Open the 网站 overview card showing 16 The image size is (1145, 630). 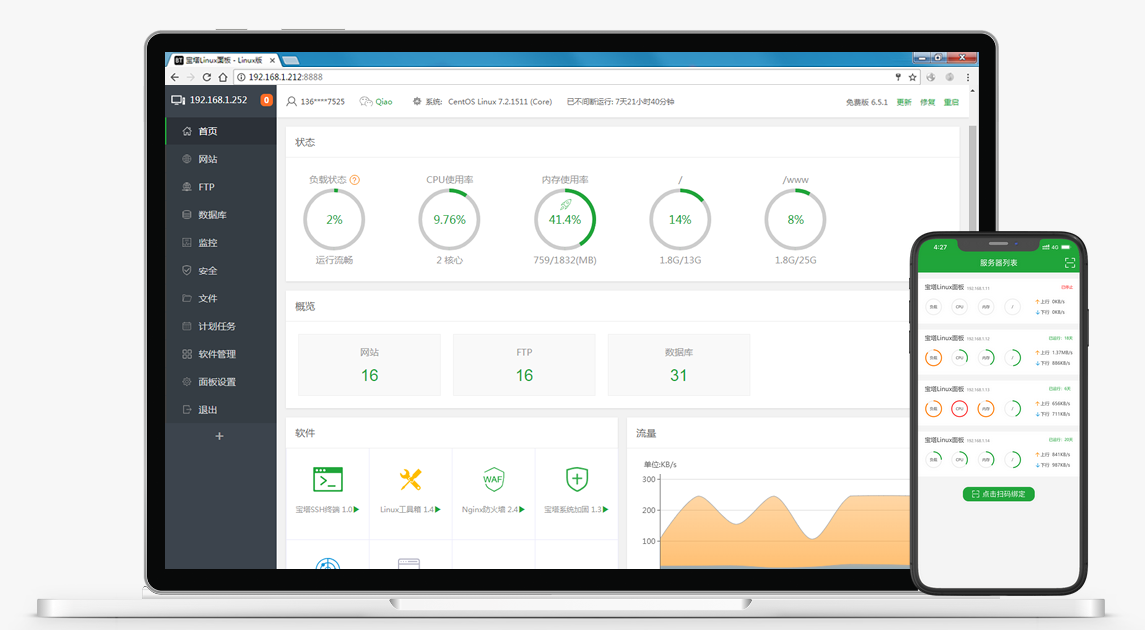tap(369, 365)
